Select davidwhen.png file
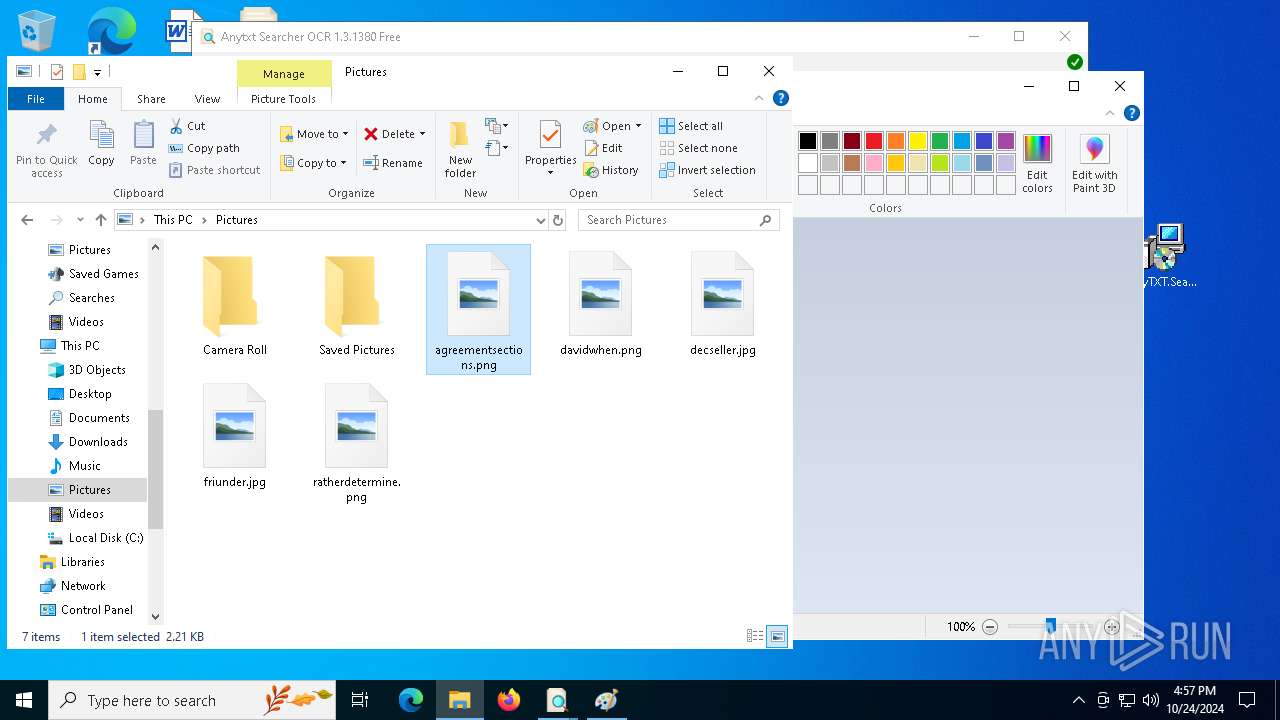The width and height of the screenshot is (1280, 720). coord(601,305)
